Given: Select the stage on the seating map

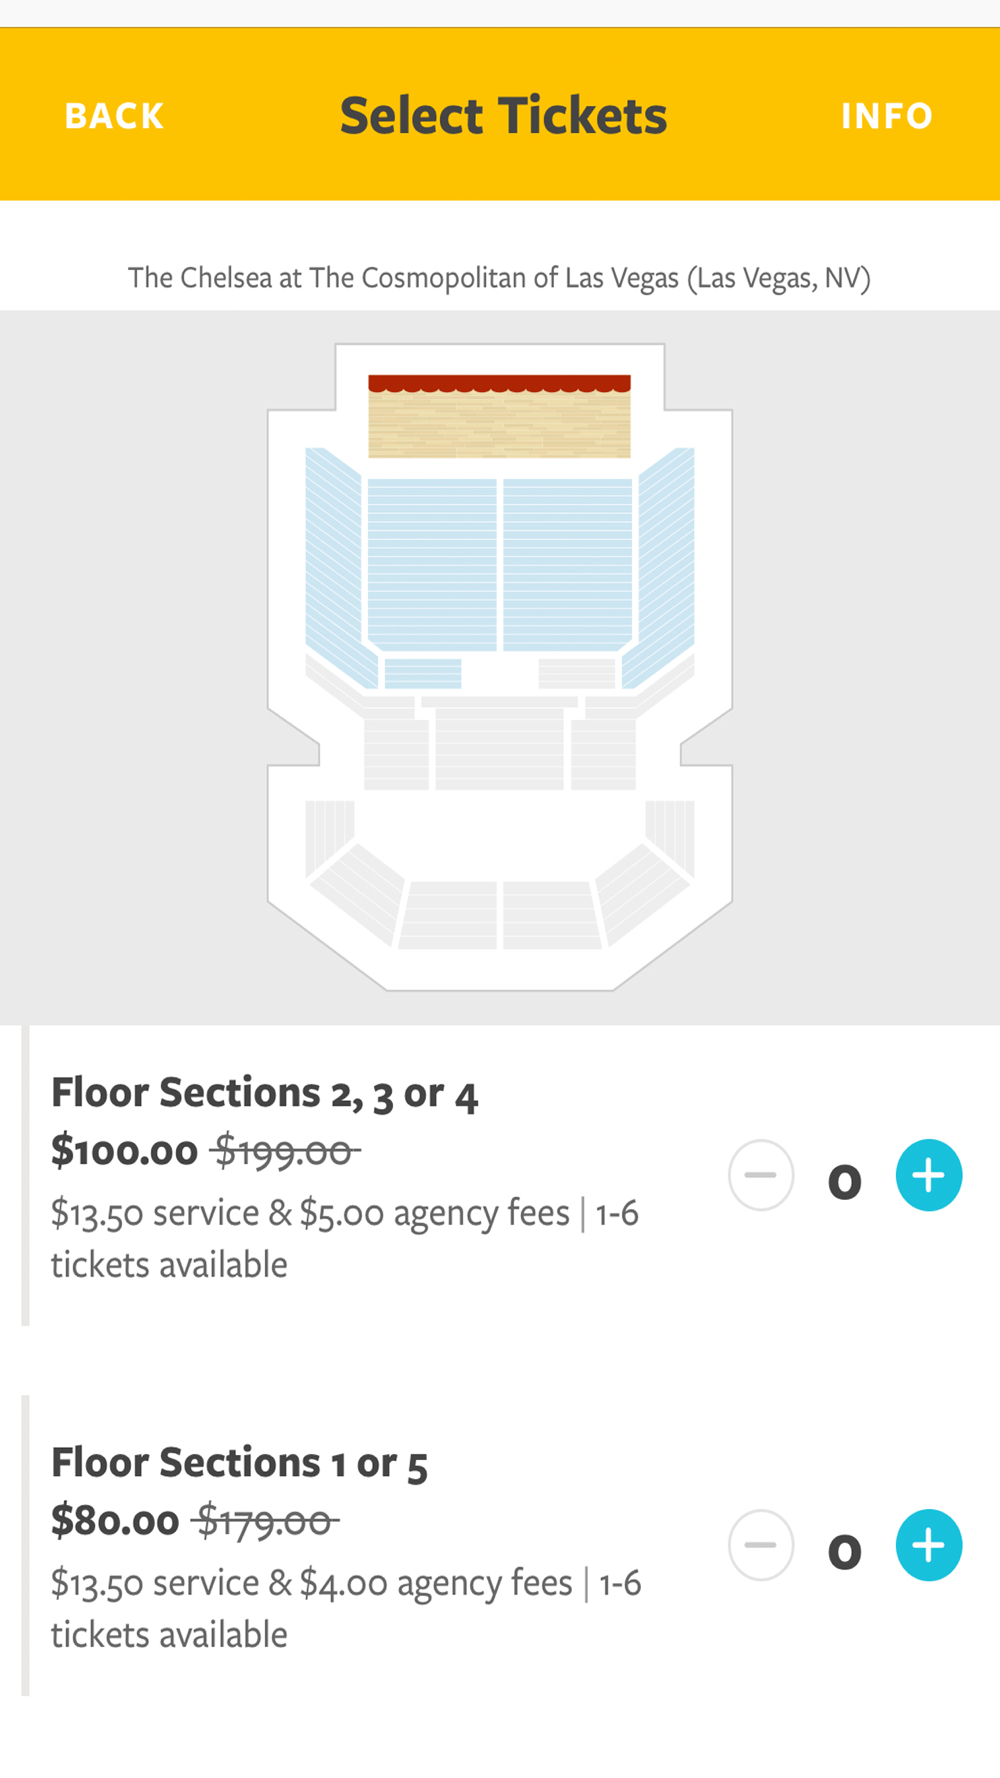Looking at the screenshot, I should 500,416.
